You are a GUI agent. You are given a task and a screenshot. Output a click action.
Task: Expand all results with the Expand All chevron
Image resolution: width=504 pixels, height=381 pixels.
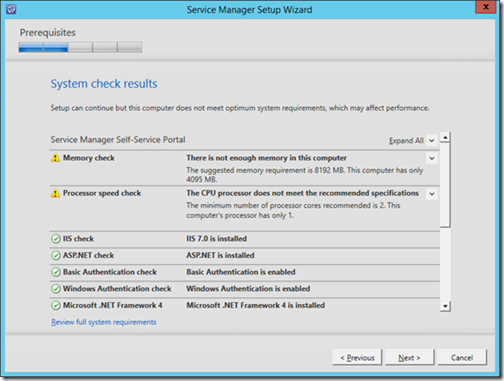click(432, 140)
